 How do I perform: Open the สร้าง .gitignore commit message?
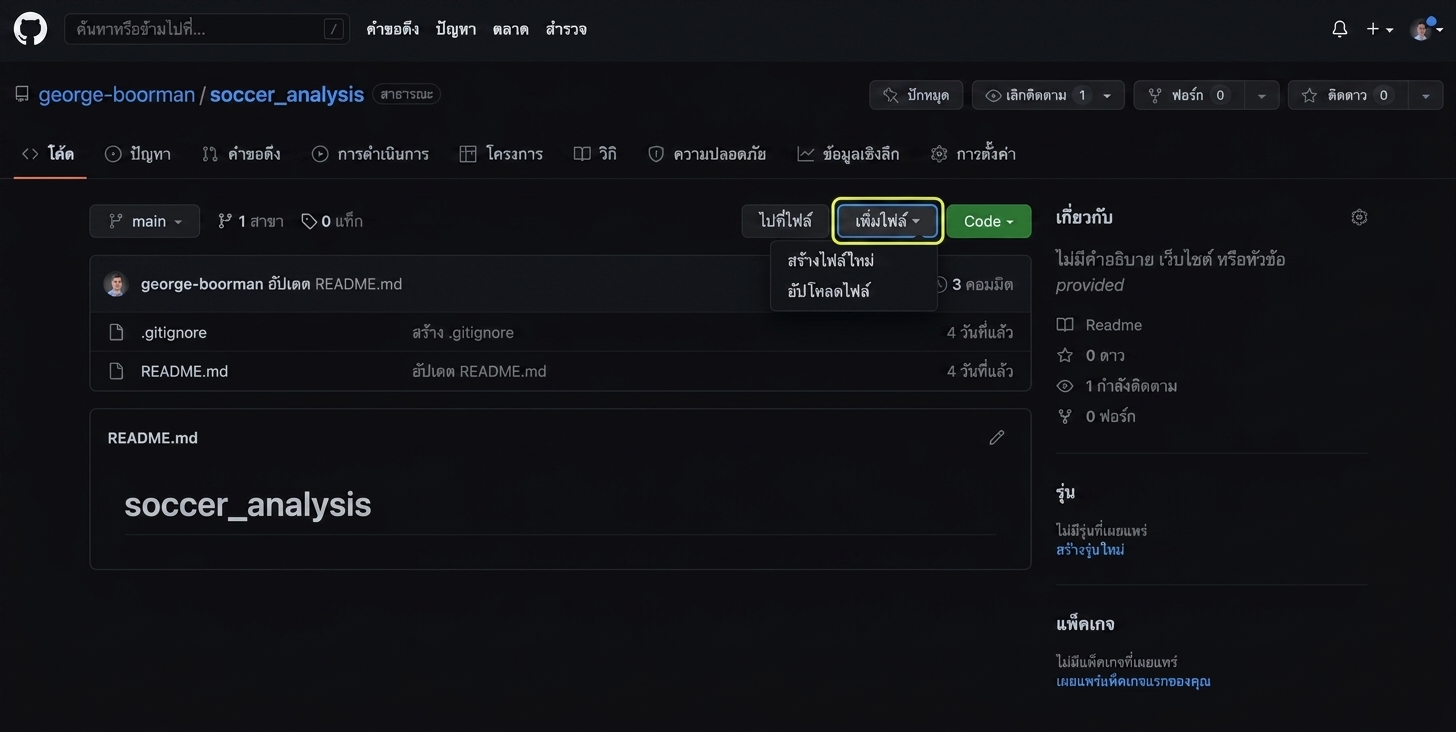point(463,332)
